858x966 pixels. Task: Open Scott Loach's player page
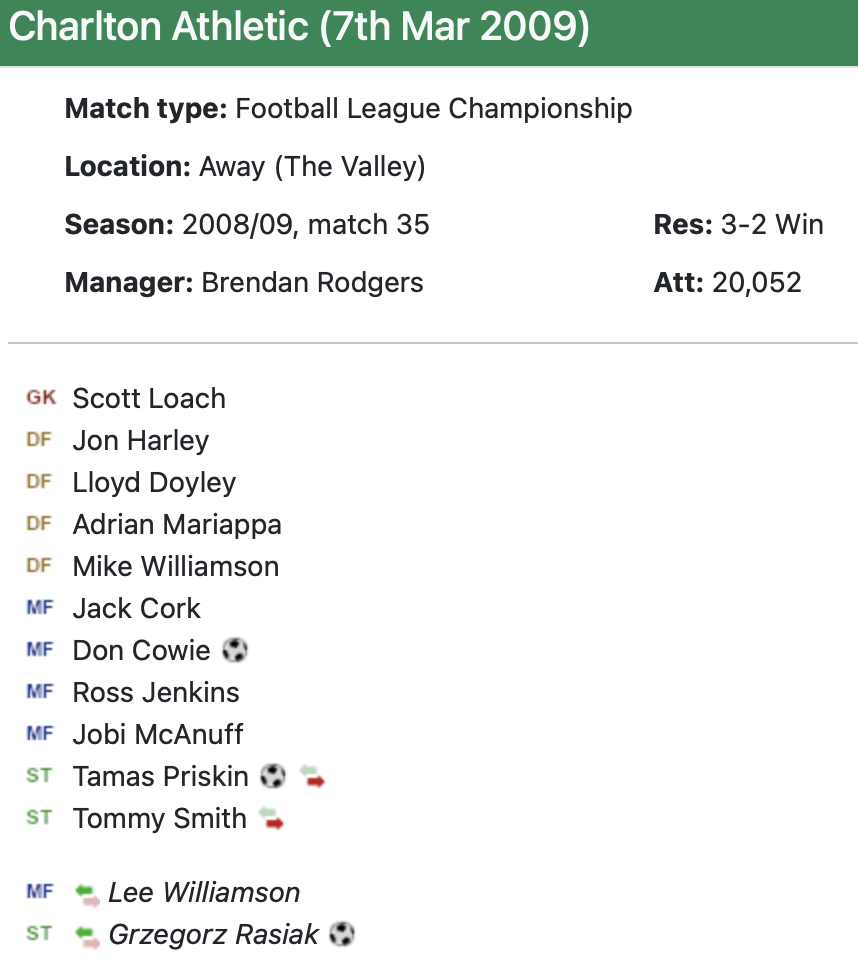[x=149, y=399]
